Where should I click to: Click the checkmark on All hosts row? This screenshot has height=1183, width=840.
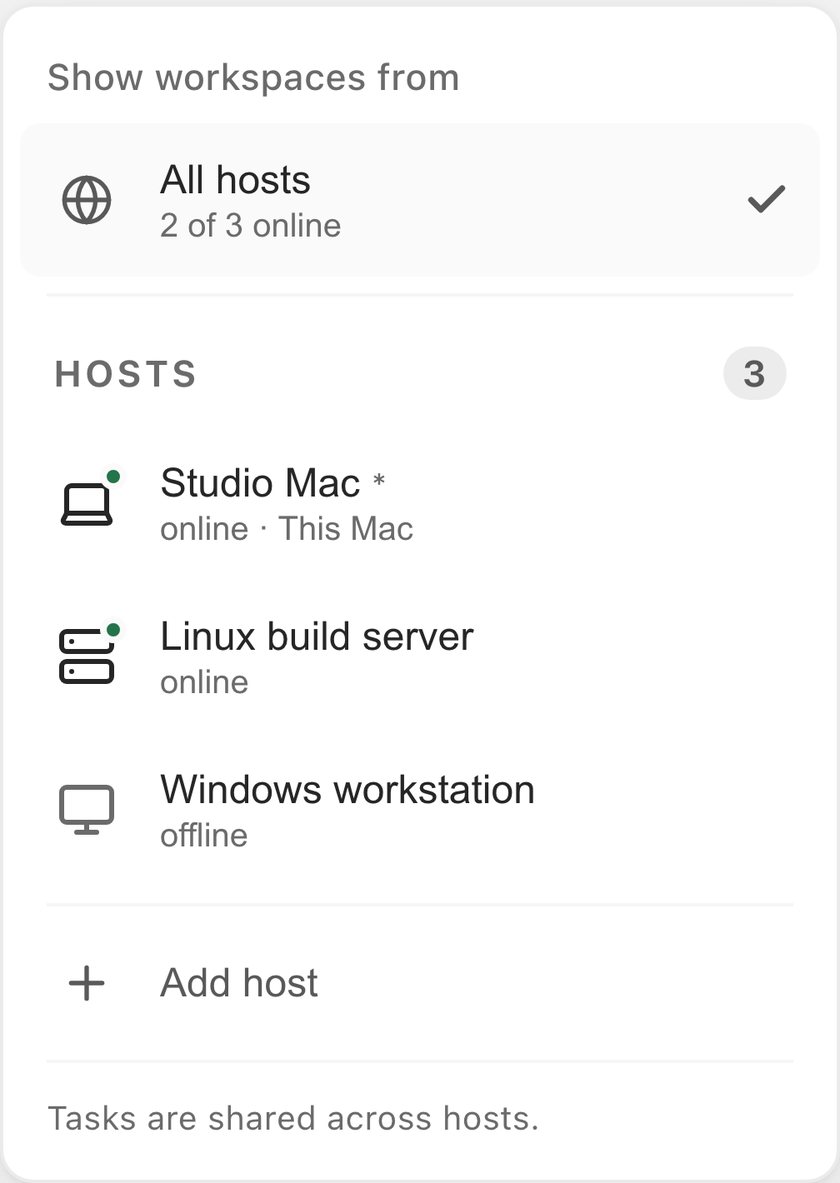click(766, 199)
